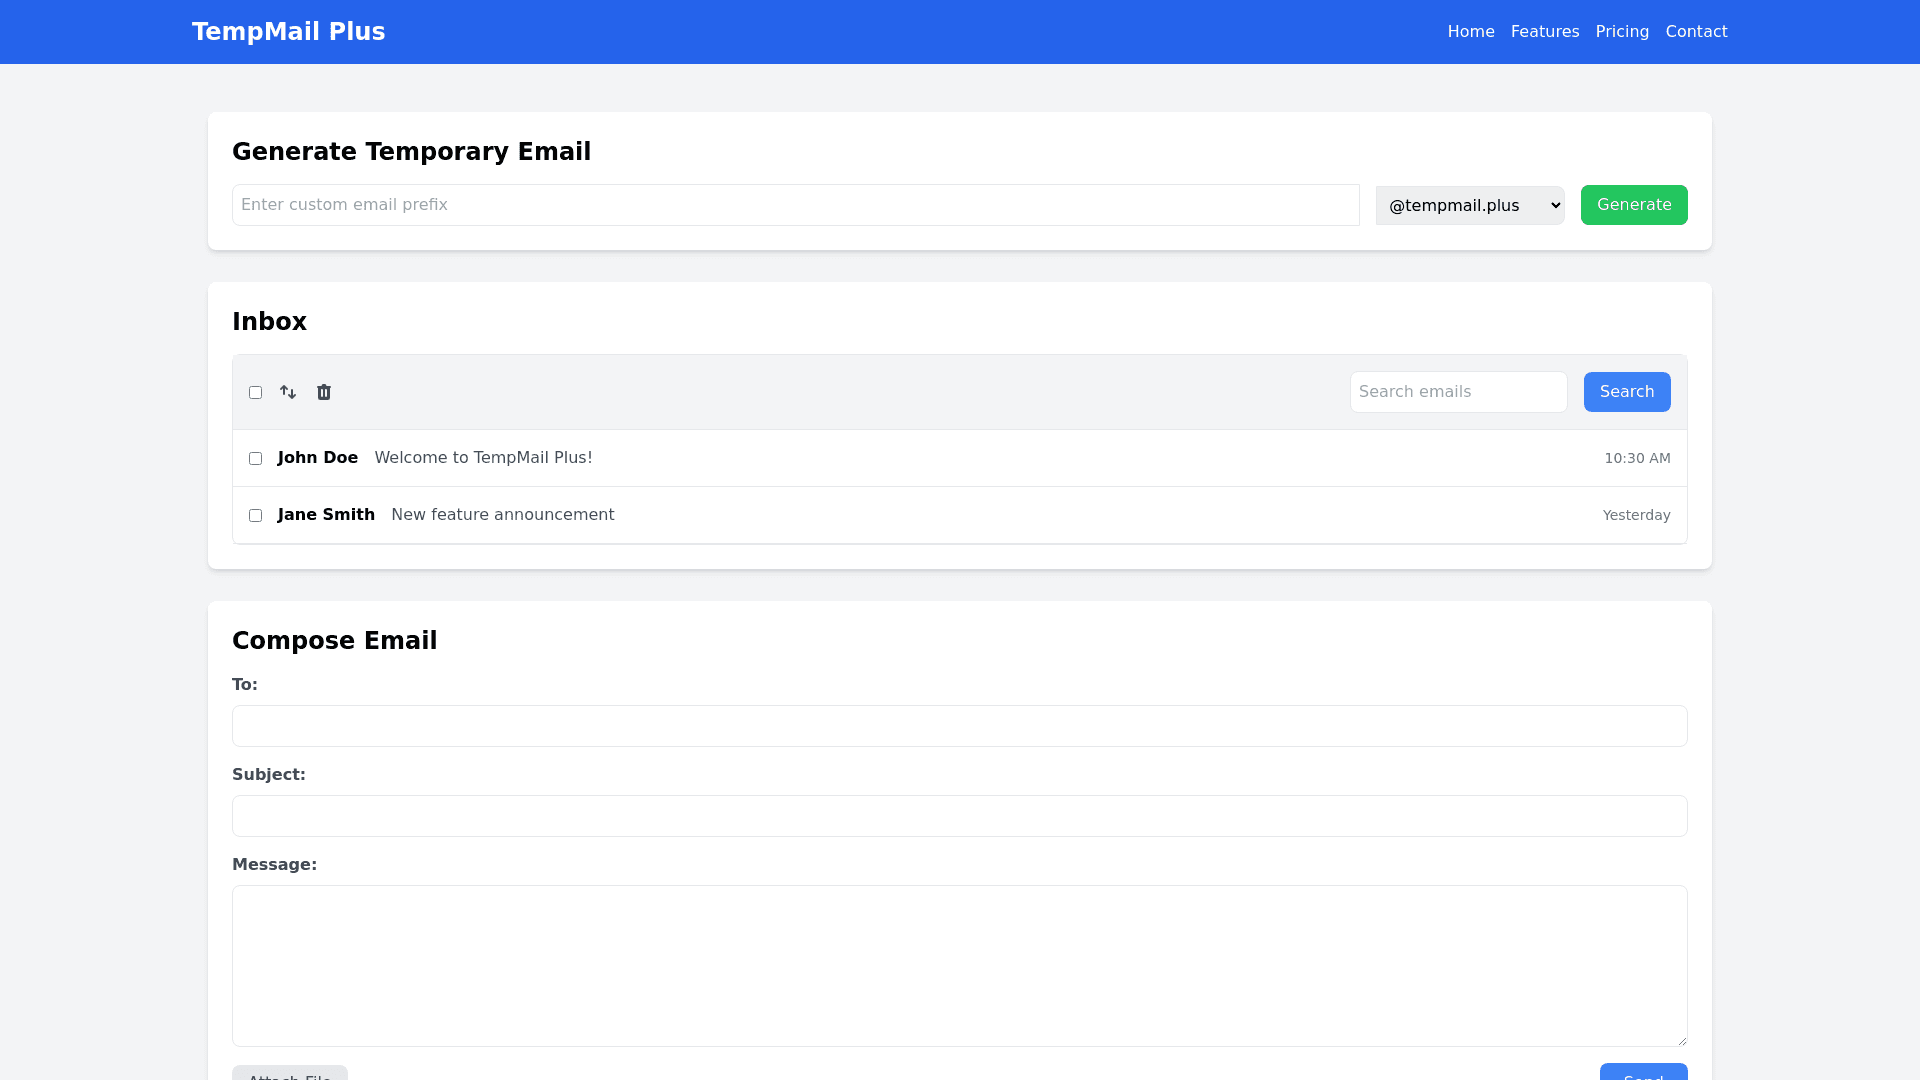This screenshot has width=1920, height=1080.
Task: Click the To recipient field
Action: point(959,726)
